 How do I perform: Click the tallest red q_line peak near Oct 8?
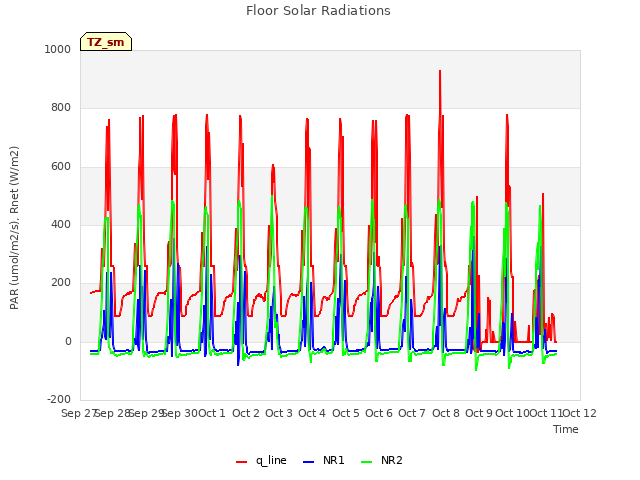click(x=440, y=72)
